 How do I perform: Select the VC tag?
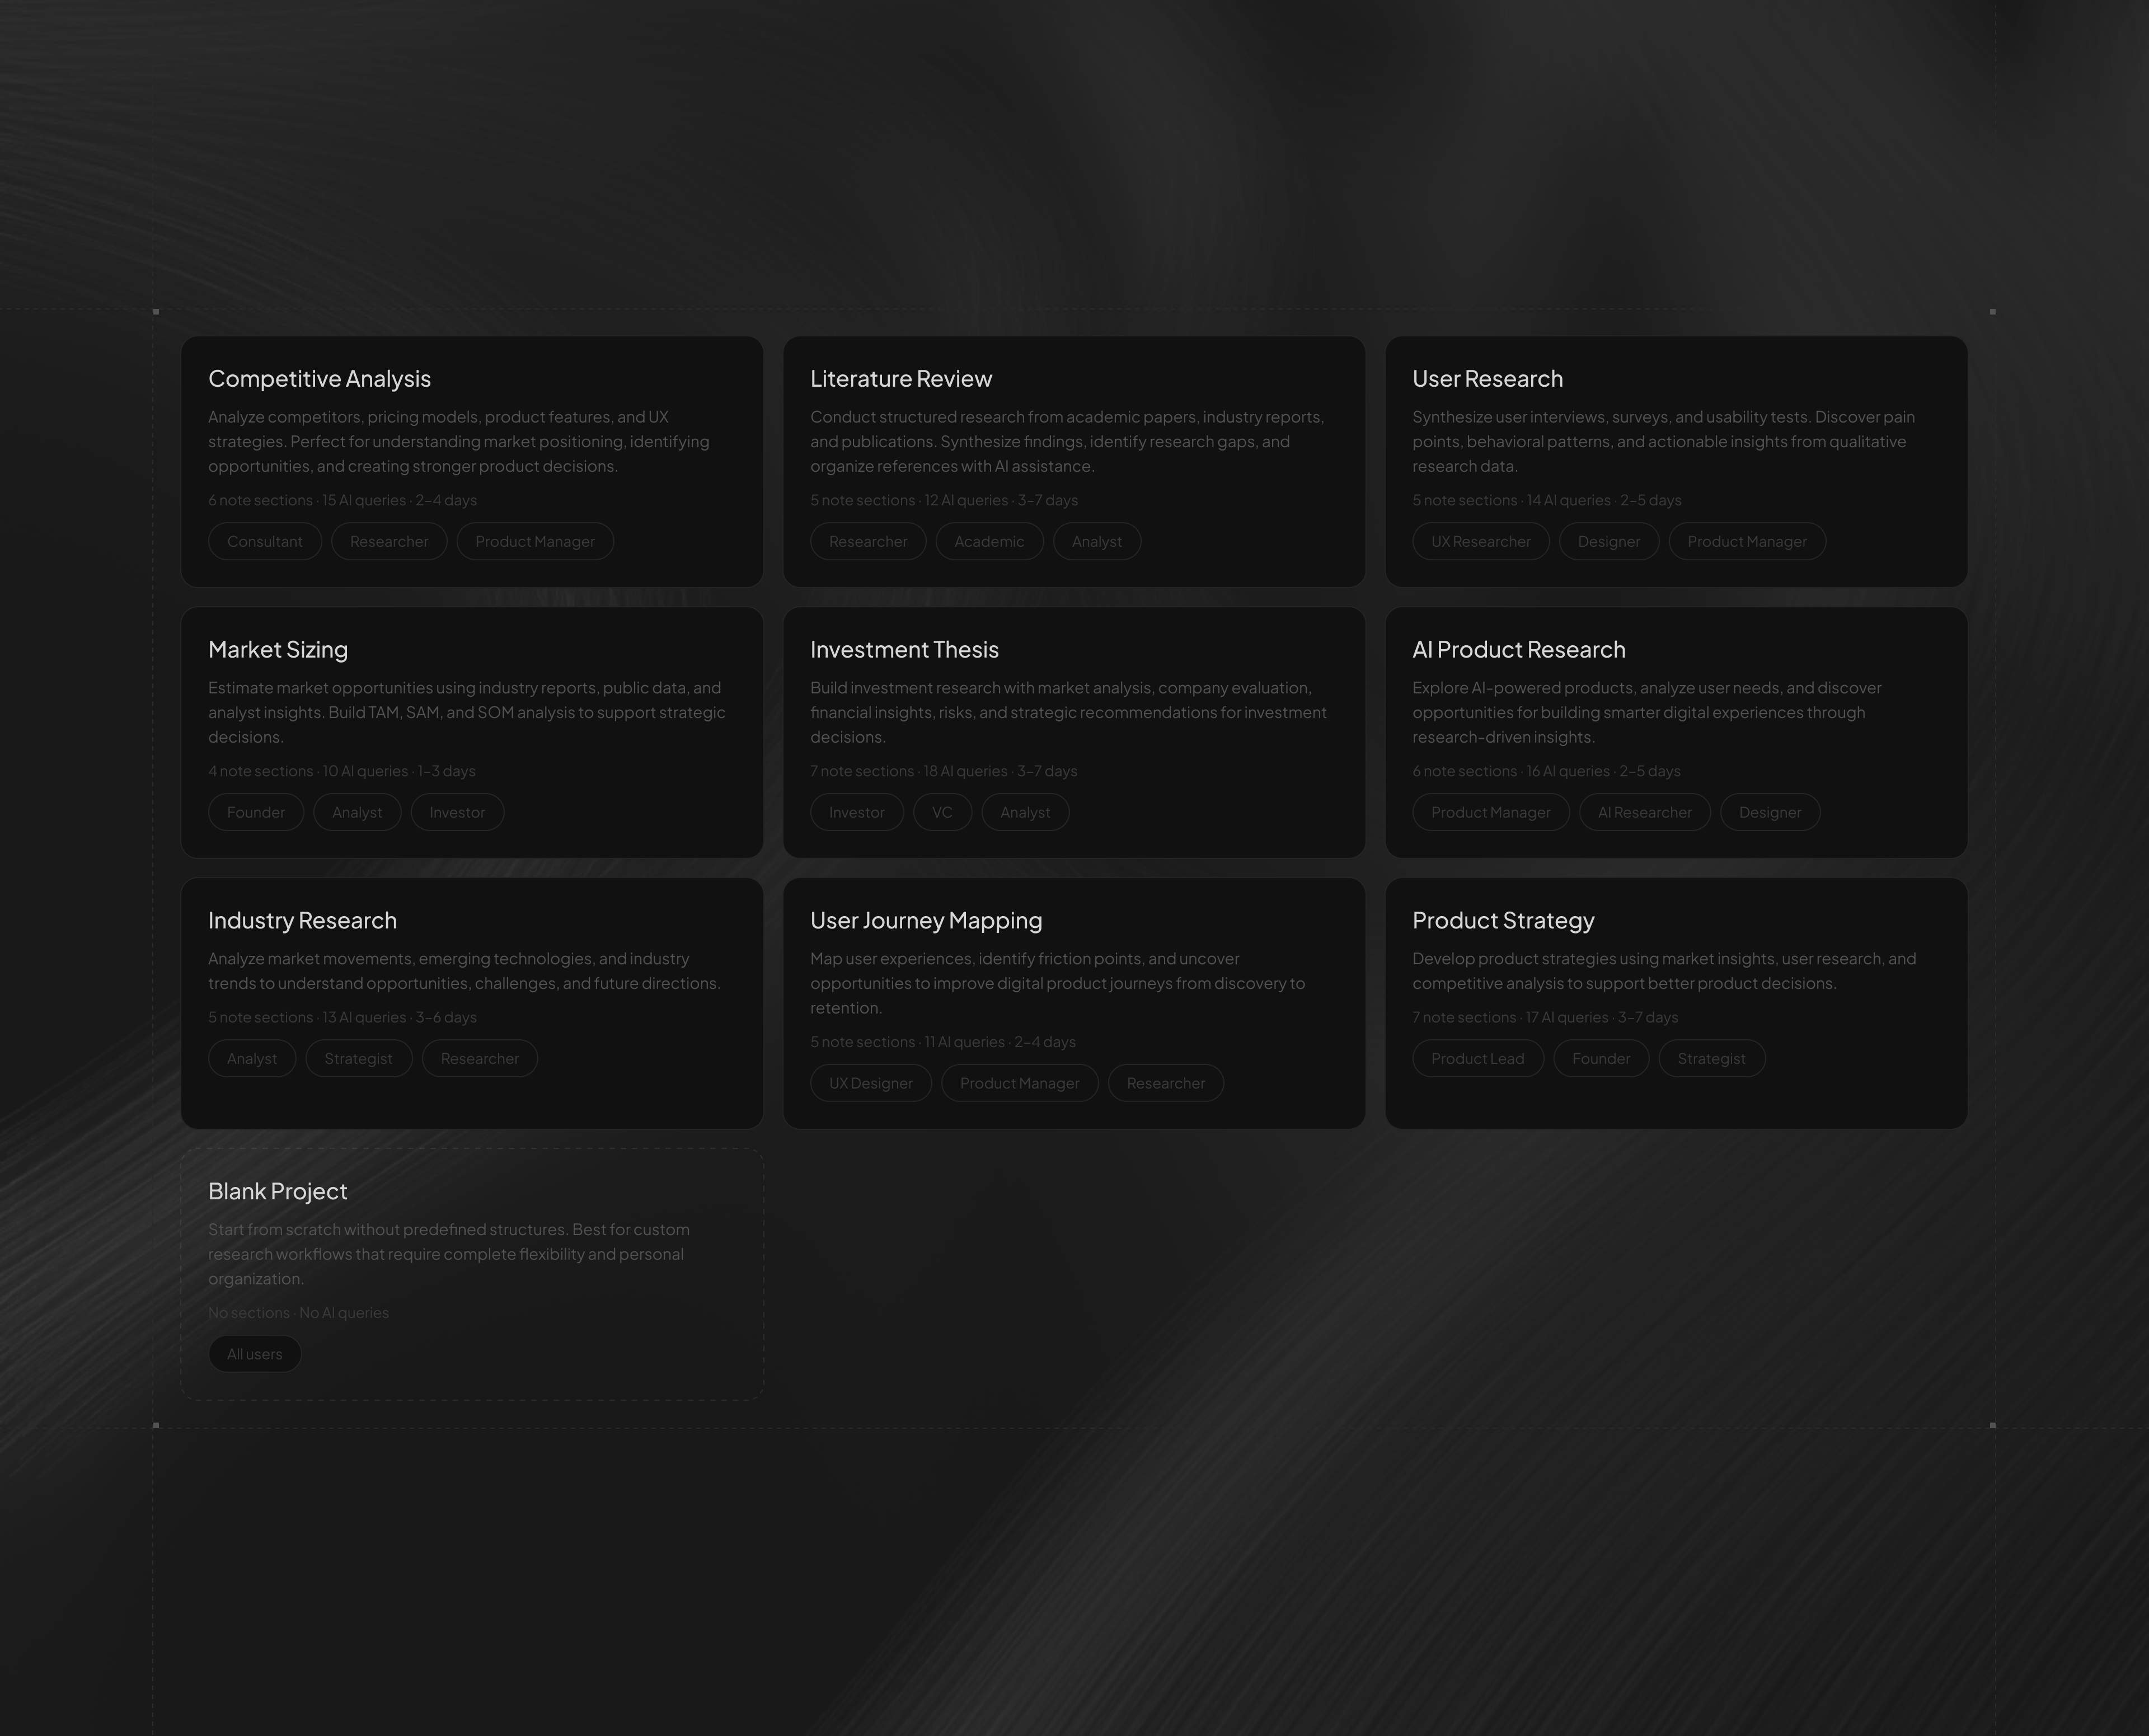942,812
